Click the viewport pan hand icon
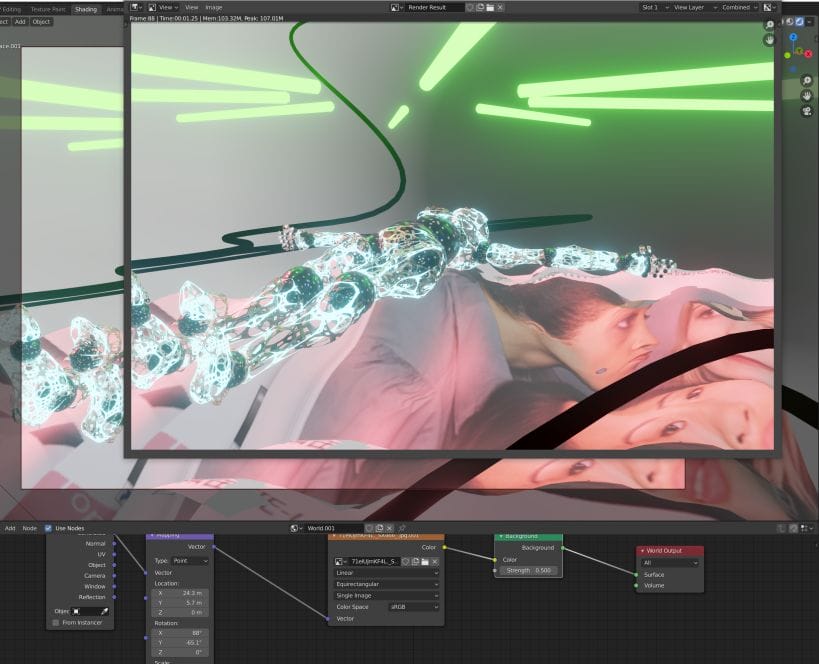This screenshot has width=819, height=664. tap(807, 96)
